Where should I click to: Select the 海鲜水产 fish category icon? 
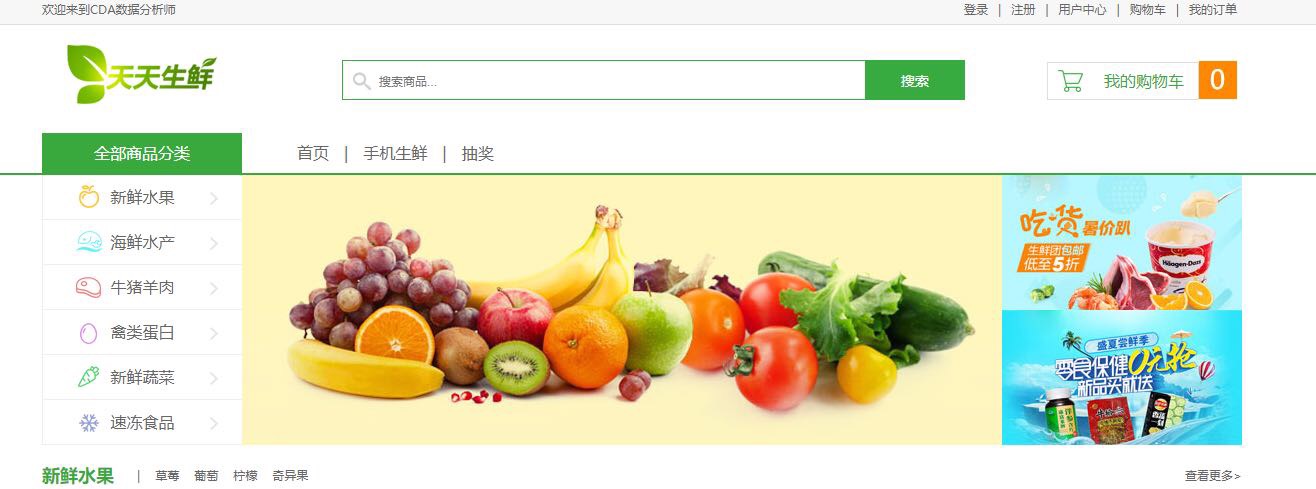89,242
